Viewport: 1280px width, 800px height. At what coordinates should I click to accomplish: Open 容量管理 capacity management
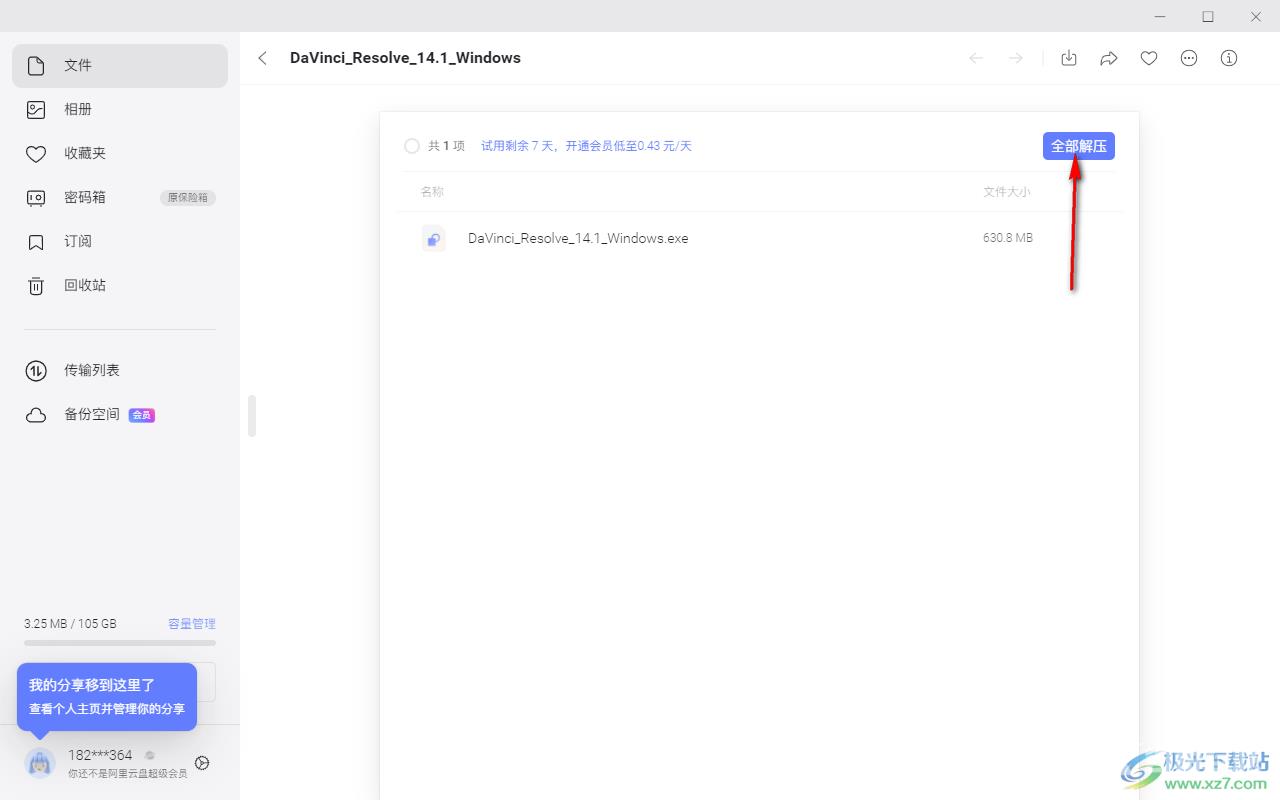pyautogui.click(x=192, y=623)
